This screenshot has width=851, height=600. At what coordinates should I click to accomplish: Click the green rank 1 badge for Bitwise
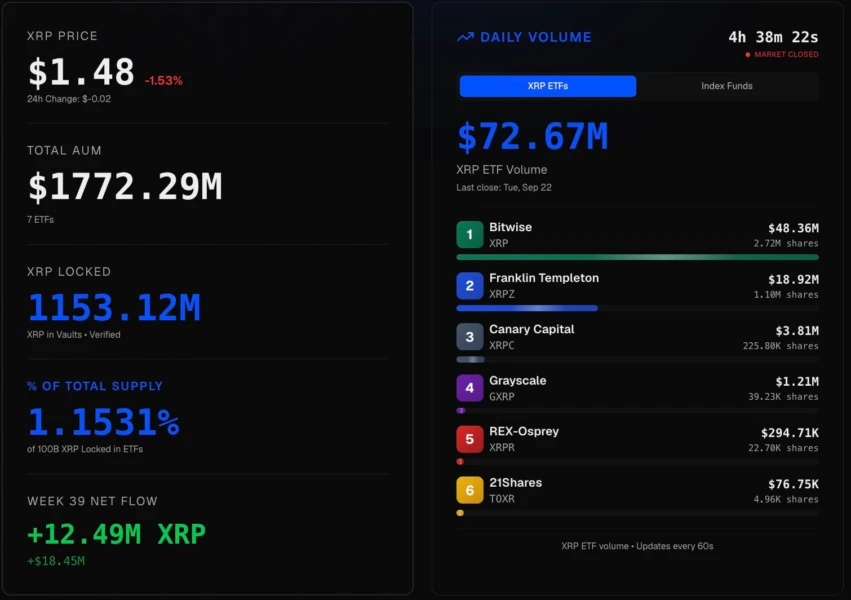pos(469,234)
